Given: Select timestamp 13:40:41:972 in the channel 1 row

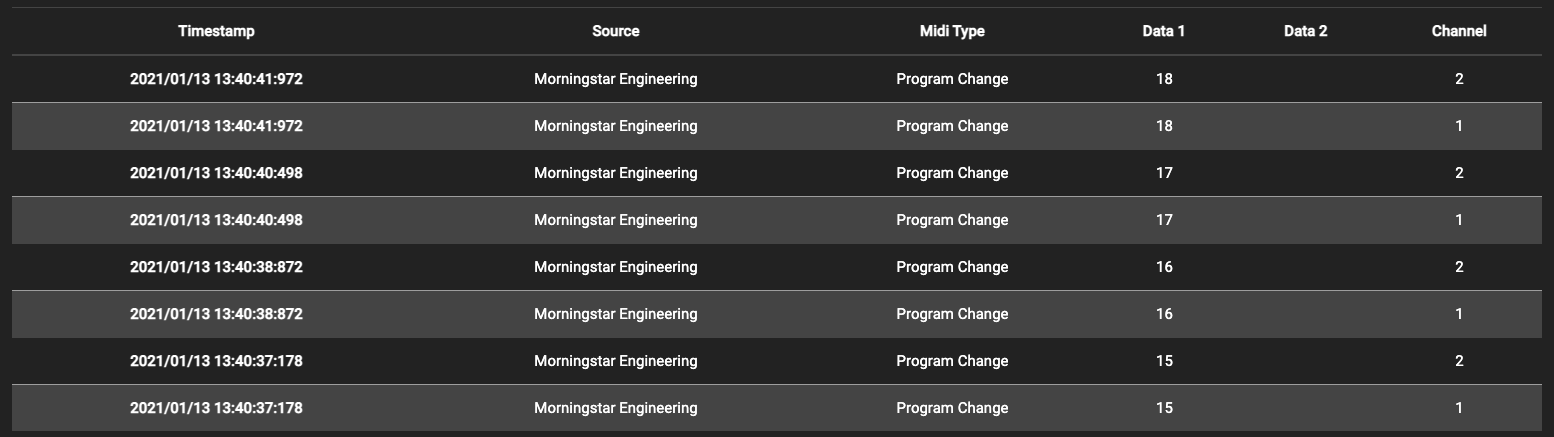Looking at the screenshot, I should pos(216,126).
